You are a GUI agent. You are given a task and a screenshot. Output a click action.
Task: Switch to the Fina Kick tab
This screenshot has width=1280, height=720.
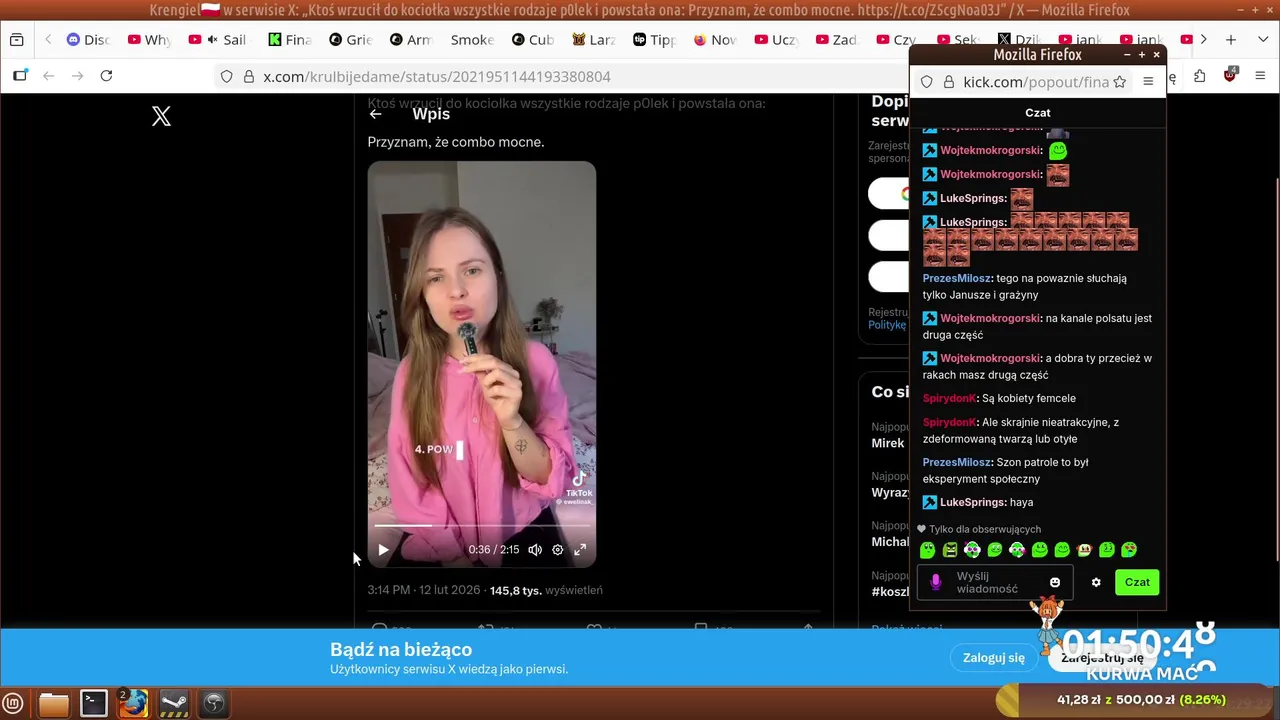click(x=290, y=40)
